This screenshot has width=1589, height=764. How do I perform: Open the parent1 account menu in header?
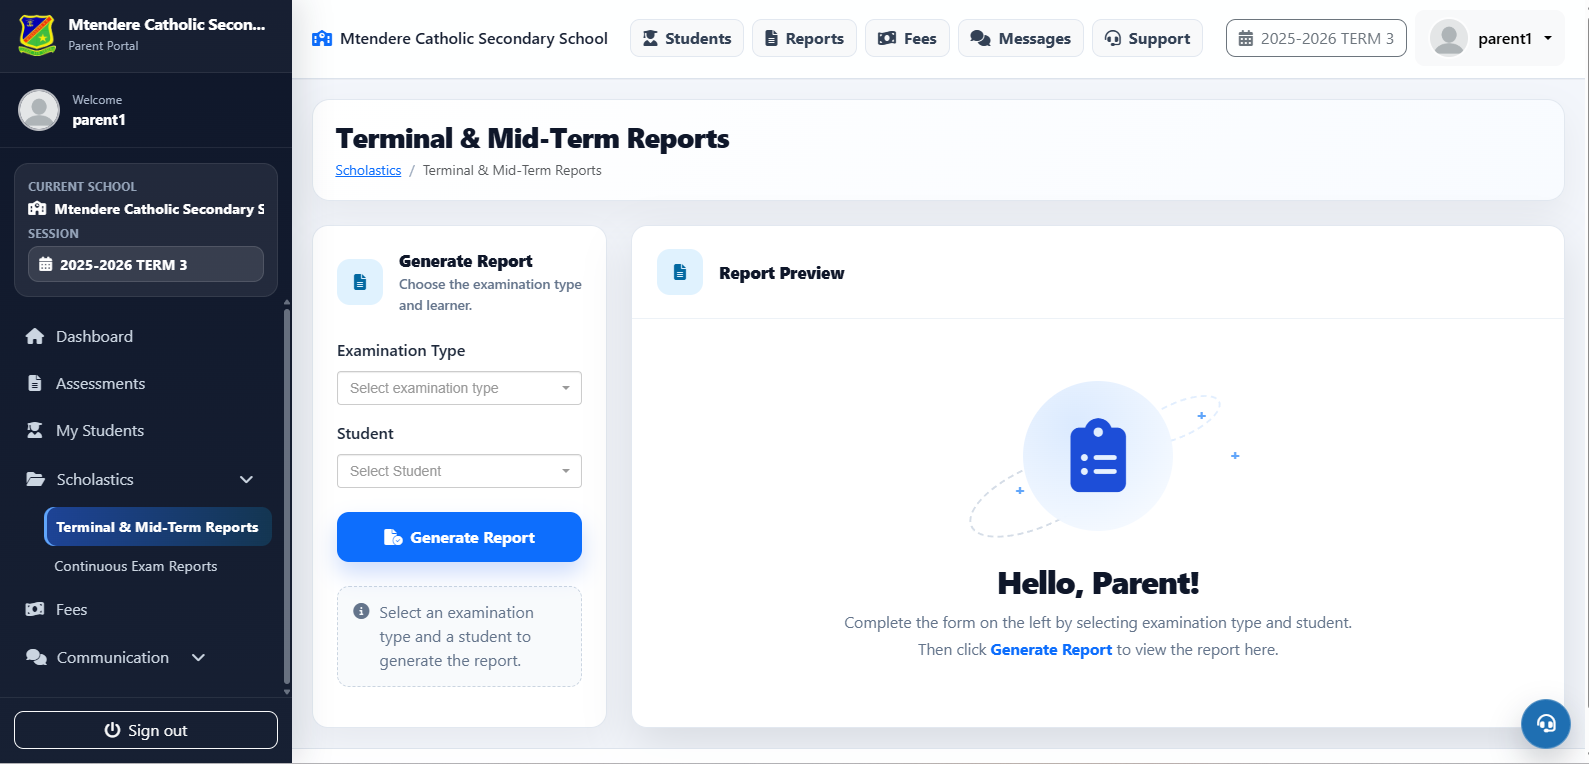tap(1490, 39)
